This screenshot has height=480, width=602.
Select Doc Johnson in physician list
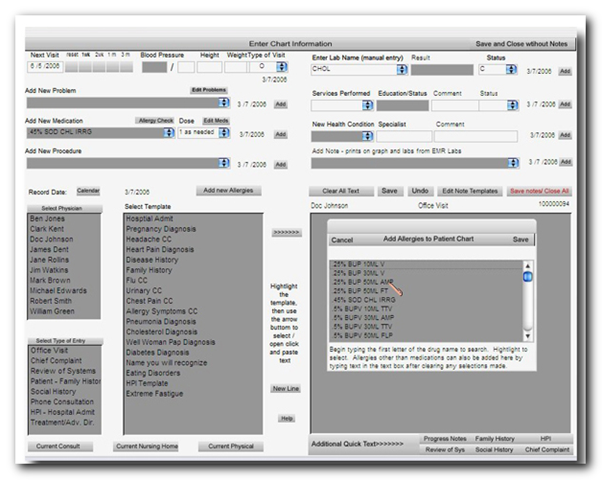[51, 239]
